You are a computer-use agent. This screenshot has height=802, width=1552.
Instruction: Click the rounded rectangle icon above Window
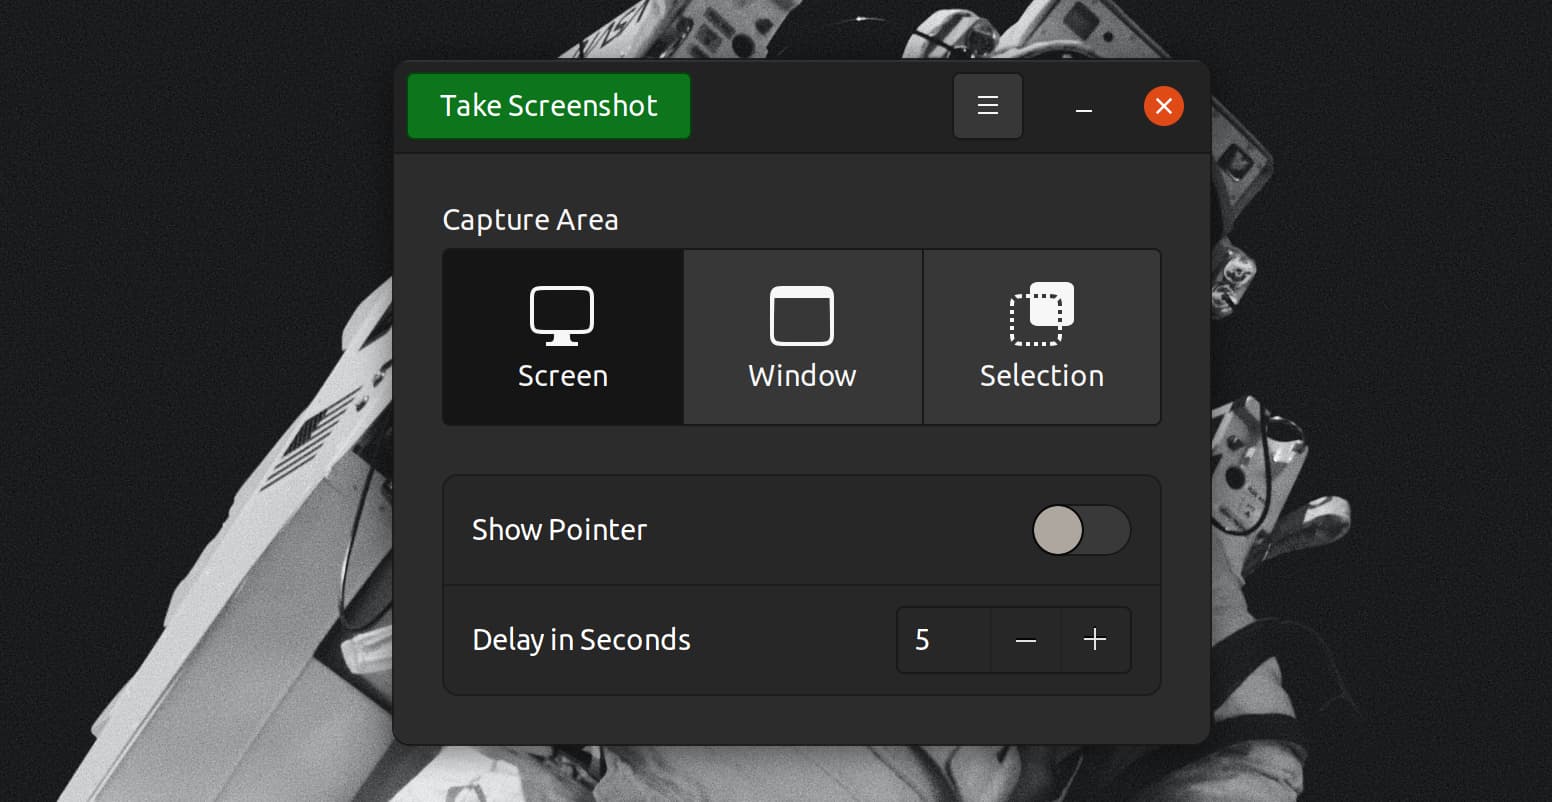tap(801, 315)
